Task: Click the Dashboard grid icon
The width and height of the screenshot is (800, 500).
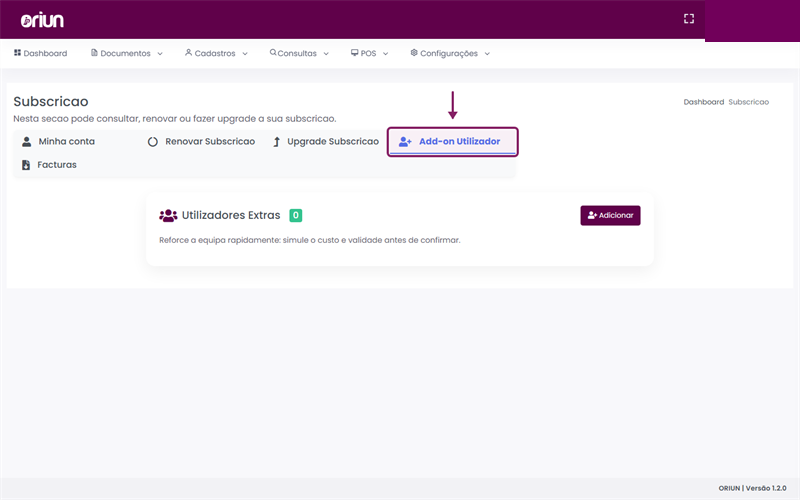Action: tap(17, 53)
